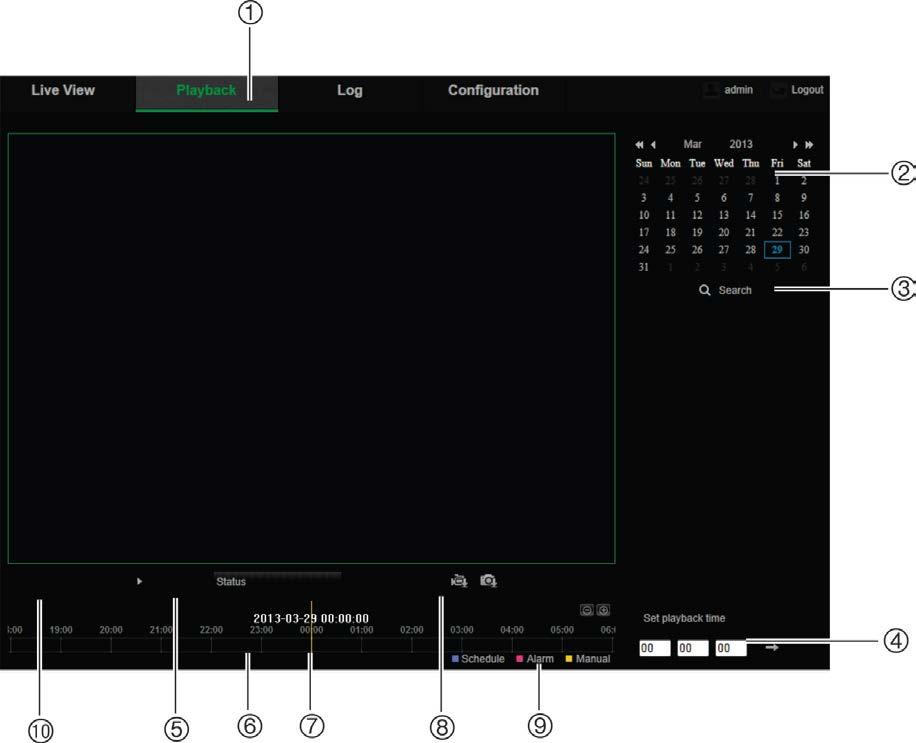Viewport: 916px width, 743px height.
Task: Open the Log tab
Action: [349, 91]
